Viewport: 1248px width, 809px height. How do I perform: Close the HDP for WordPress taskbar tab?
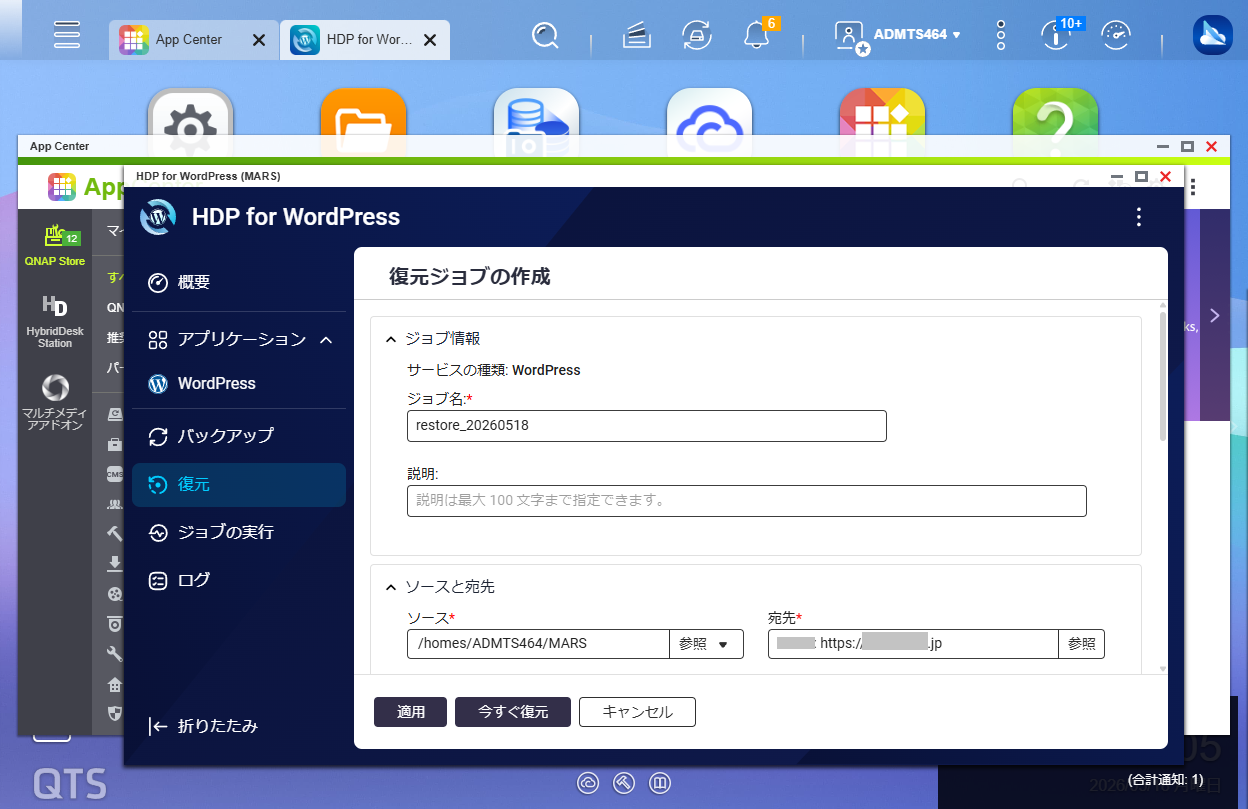[x=430, y=40]
